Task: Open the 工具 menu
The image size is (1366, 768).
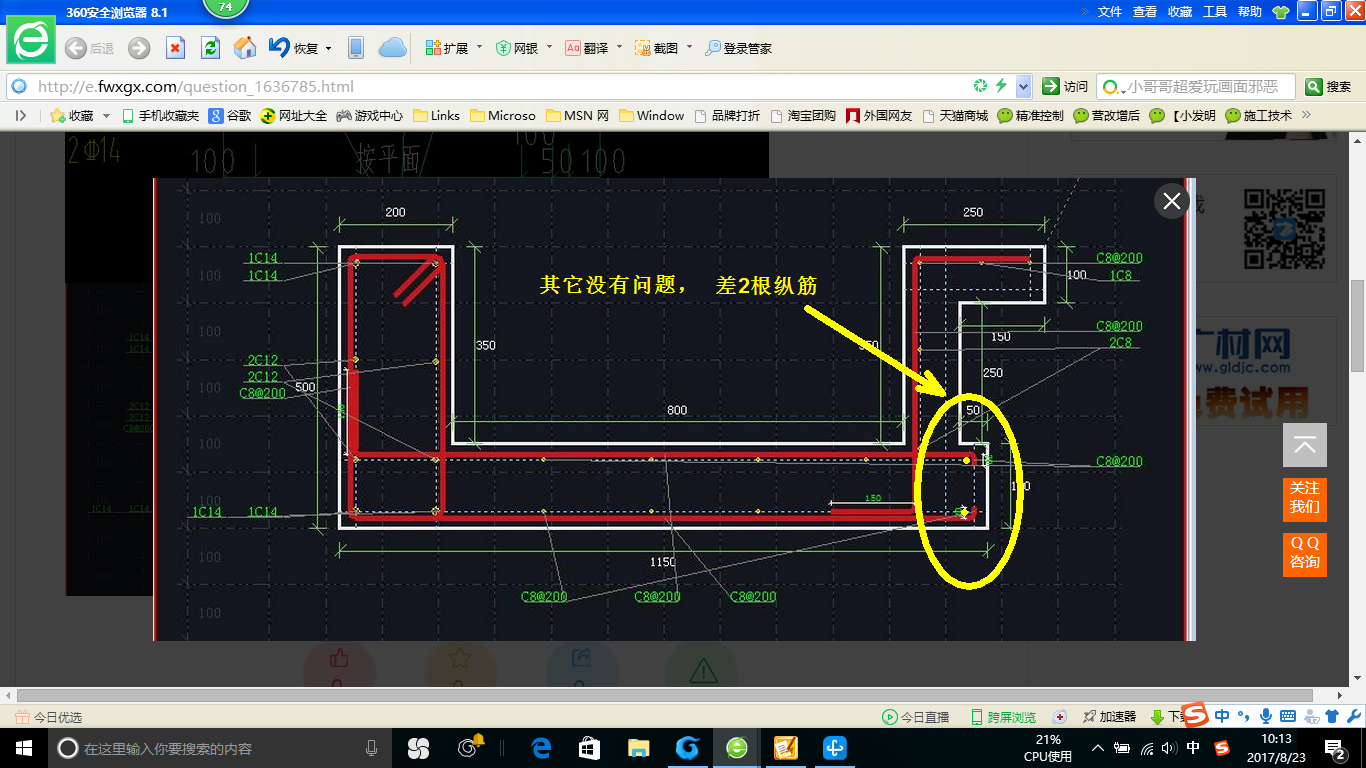Action: pyautogui.click(x=1215, y=12)
